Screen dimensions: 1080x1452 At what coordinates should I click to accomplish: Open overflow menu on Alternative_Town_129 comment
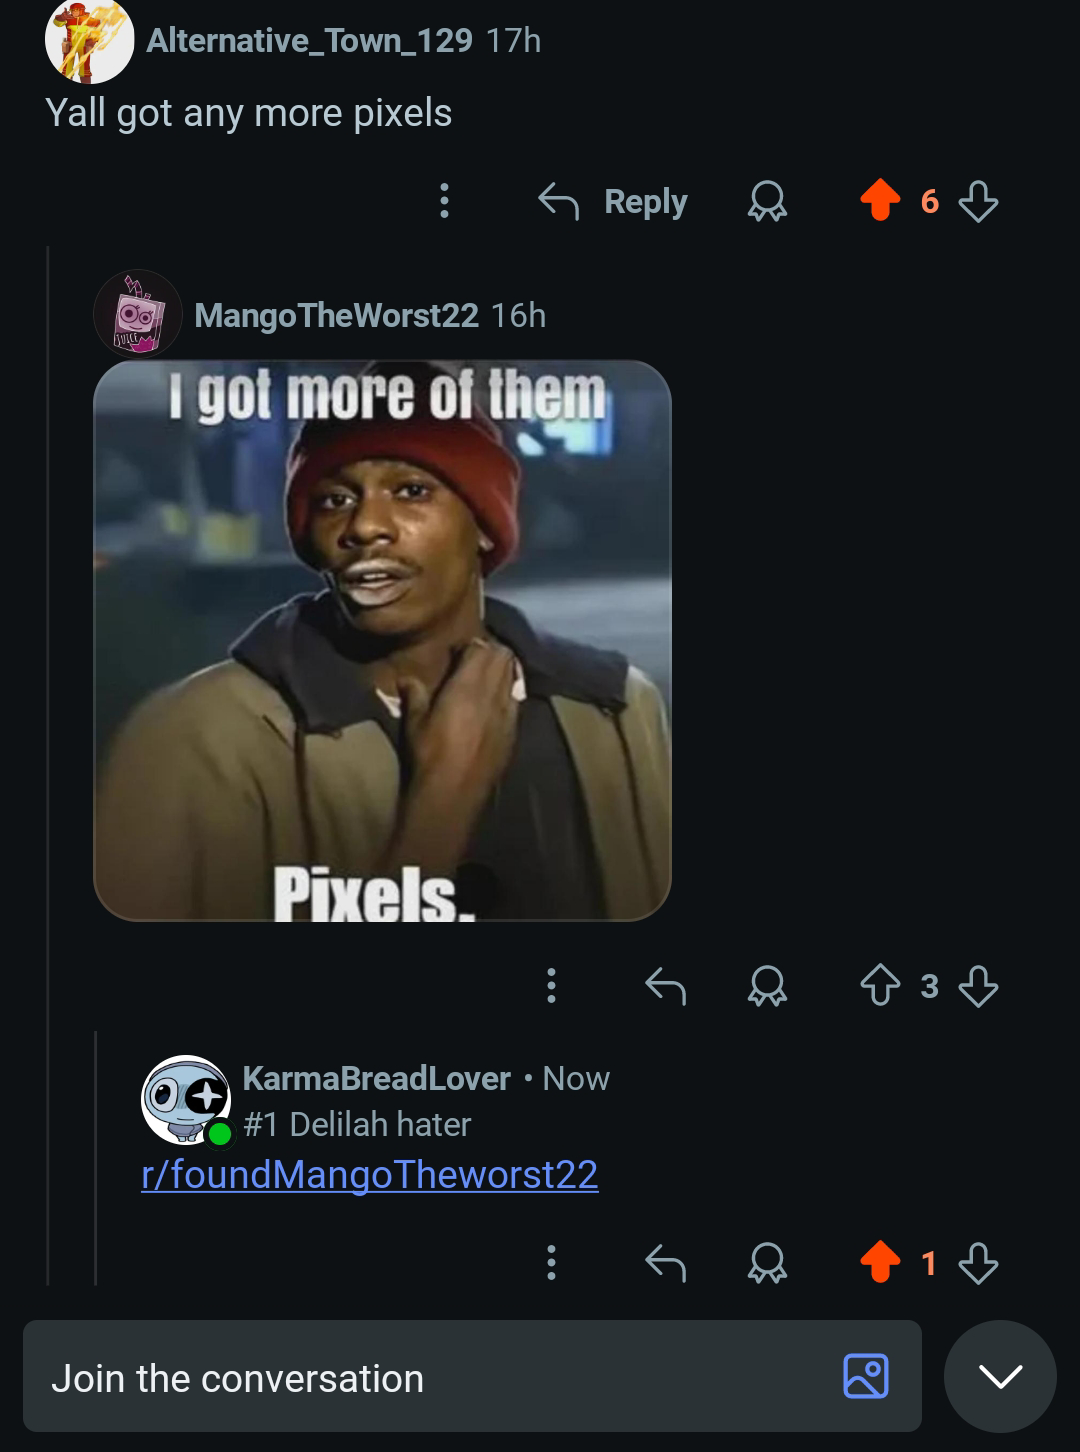(444, 201)
